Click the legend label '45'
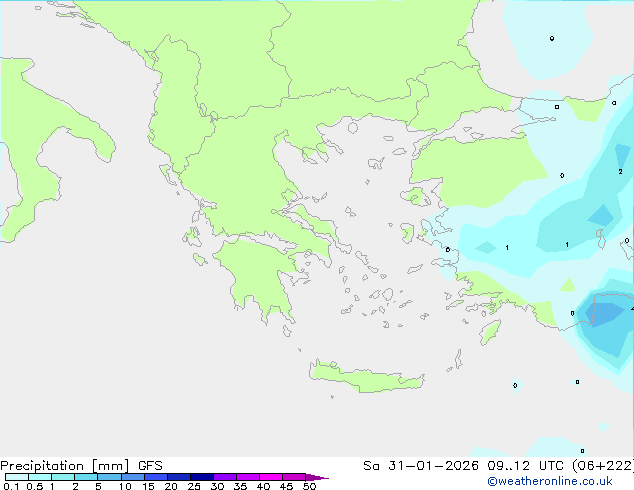This screenshot has width=634, height=490. (287, 486)
